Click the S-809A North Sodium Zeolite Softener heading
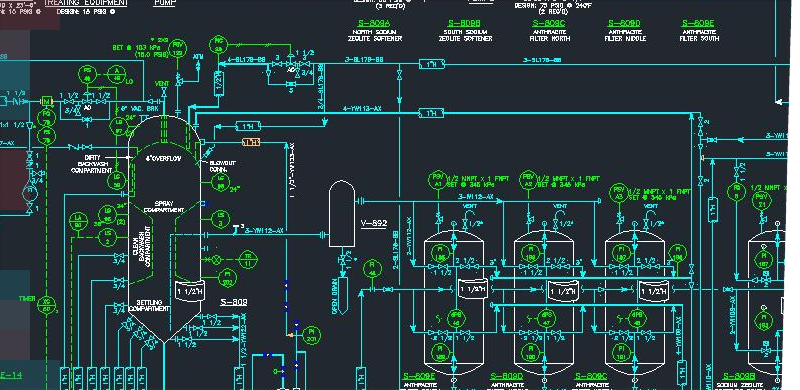800x390 pixels. [375, 31]
